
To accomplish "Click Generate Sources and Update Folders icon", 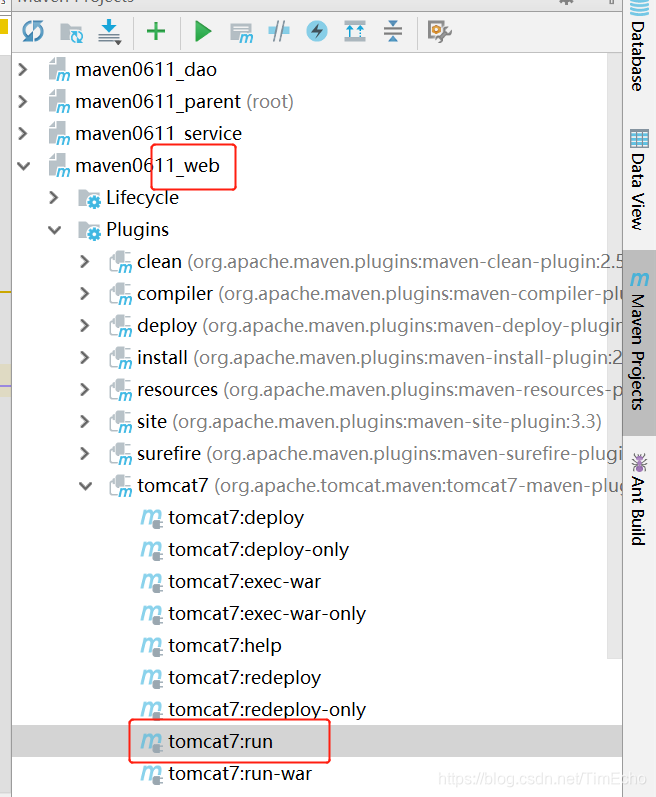I will point(72,32).
